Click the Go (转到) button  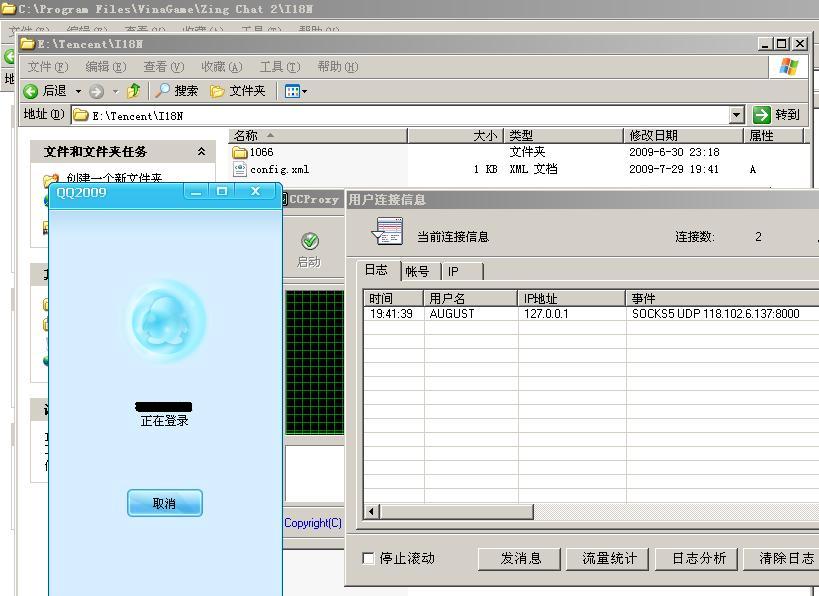[x=776, y=115]
